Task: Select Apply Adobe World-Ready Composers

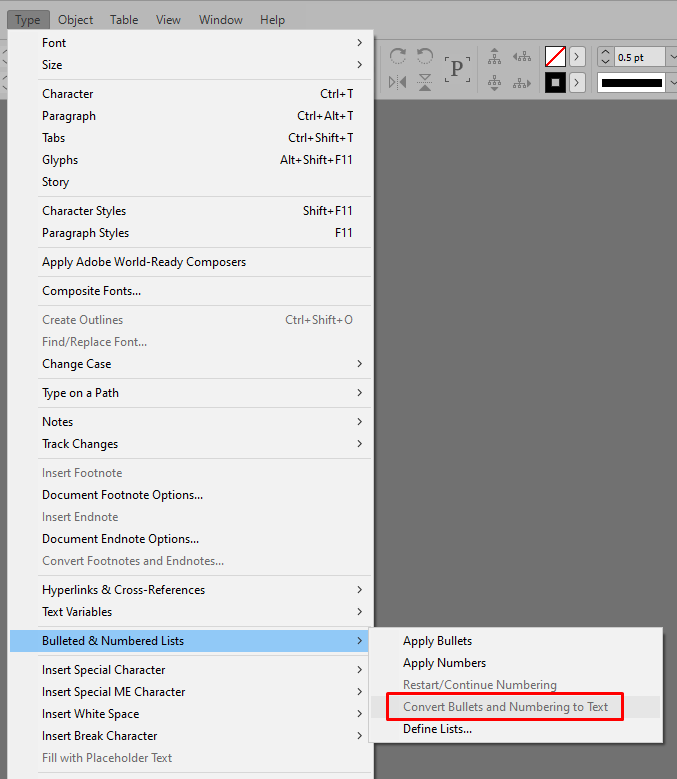Action: coord(191,262)
